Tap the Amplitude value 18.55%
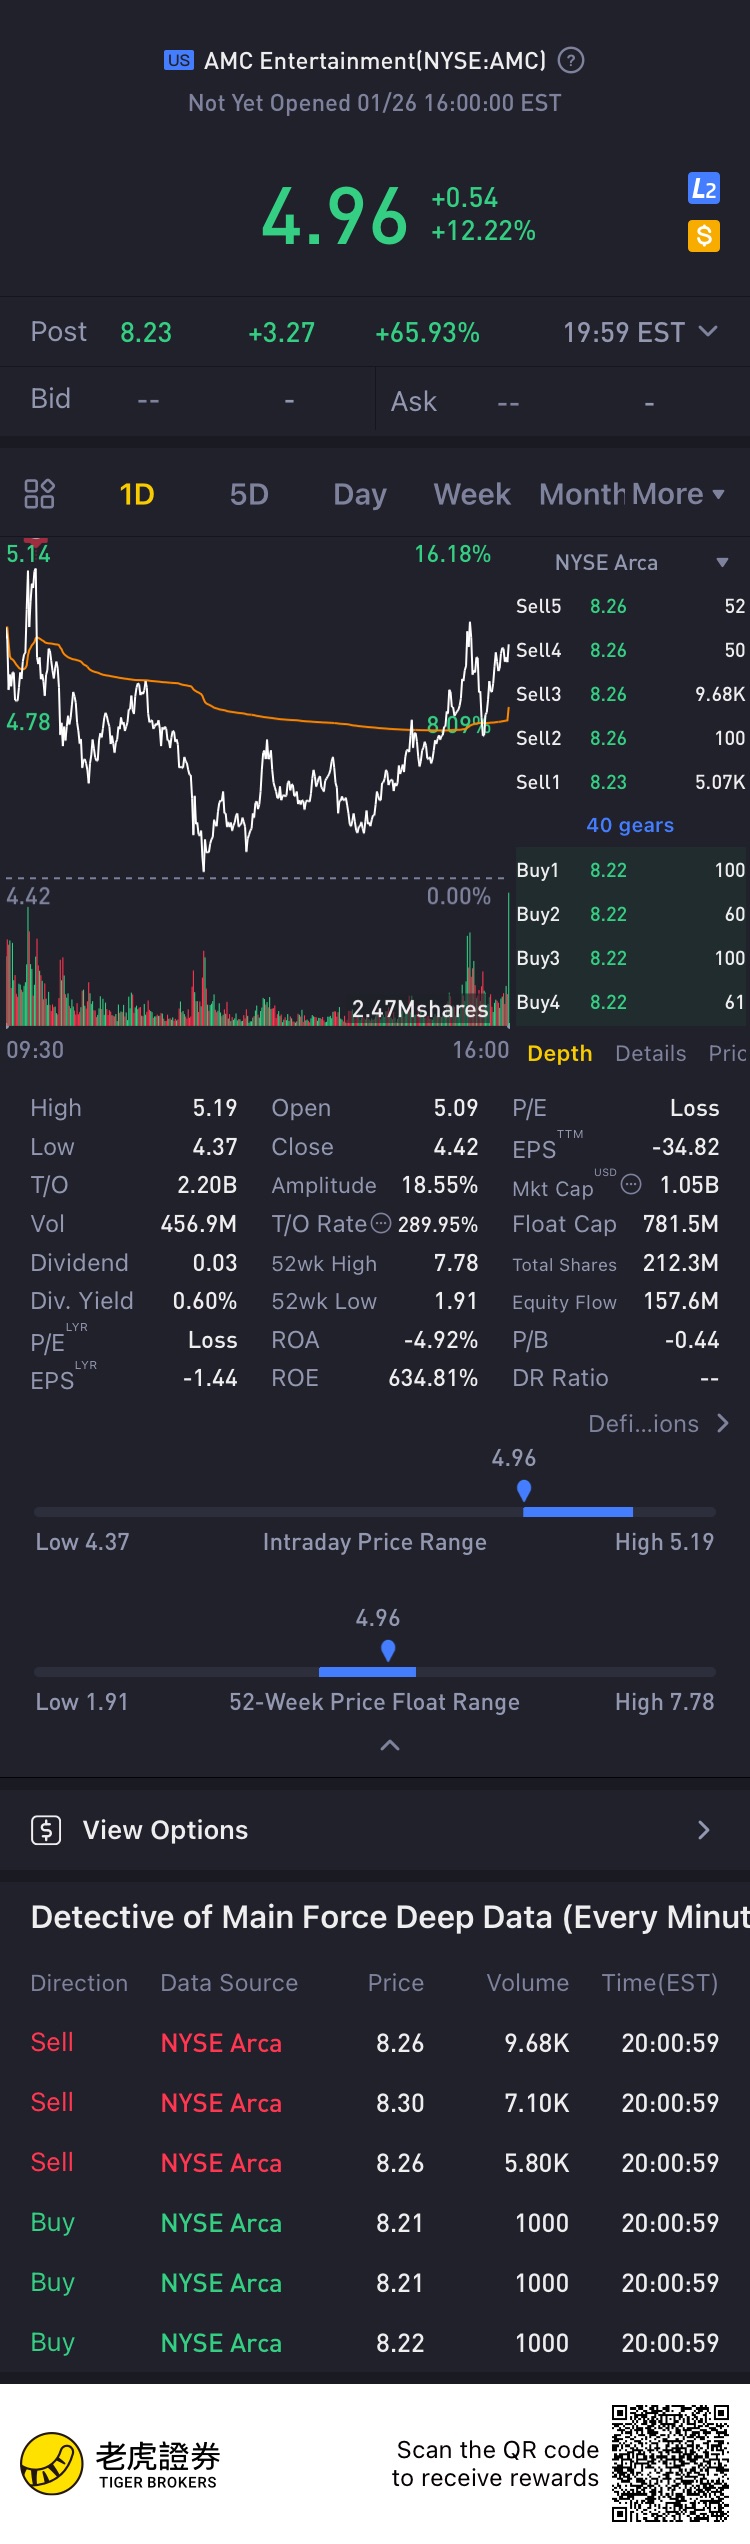This screenshot has height=2544, width=750. (x=440, y=1185)
